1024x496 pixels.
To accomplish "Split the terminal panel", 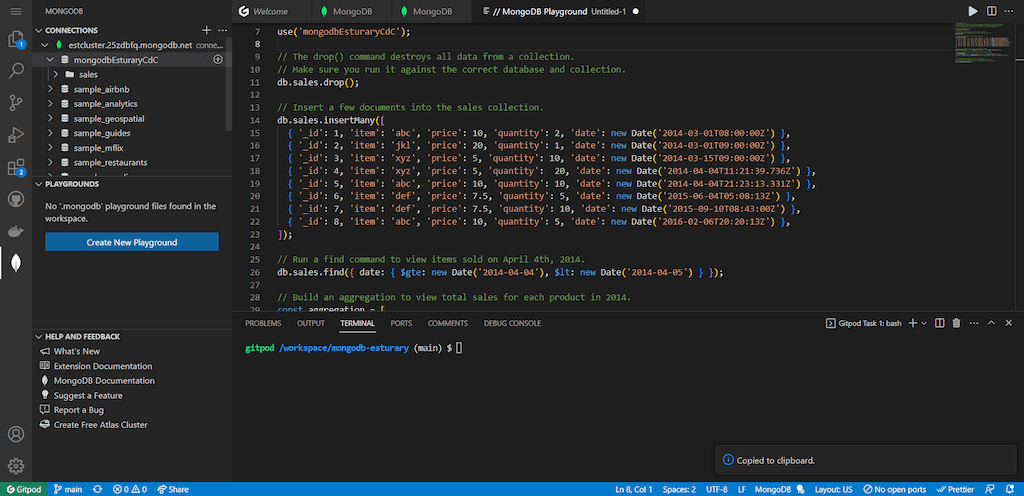I will tap(940, 323).
